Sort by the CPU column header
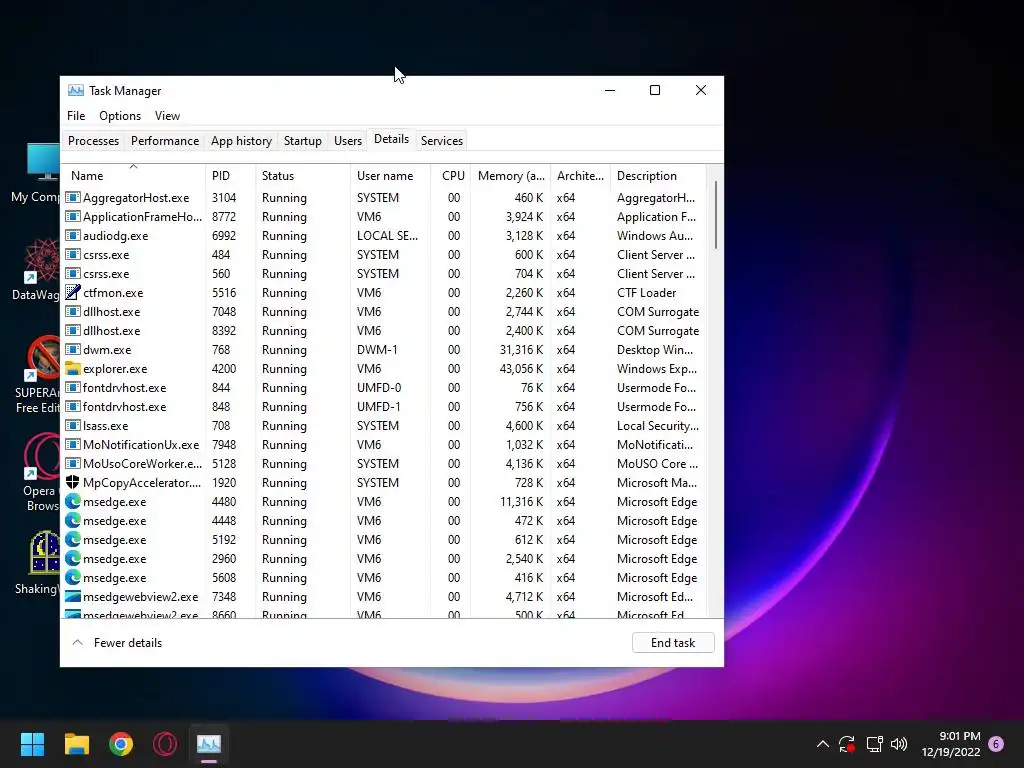This screenshot has height=768, width=1024. (451, 175)
